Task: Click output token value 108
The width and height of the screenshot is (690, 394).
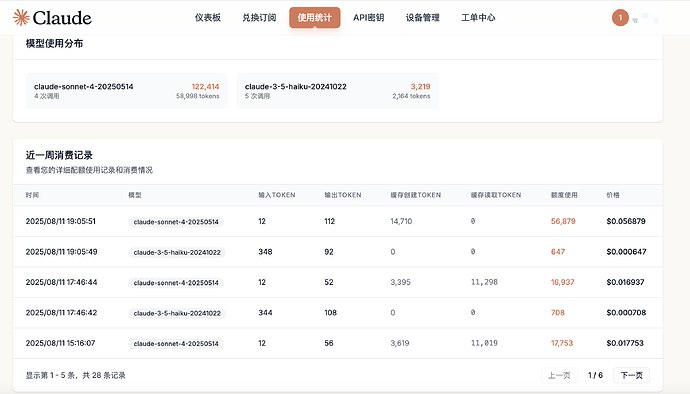Action: coord(330,313)
